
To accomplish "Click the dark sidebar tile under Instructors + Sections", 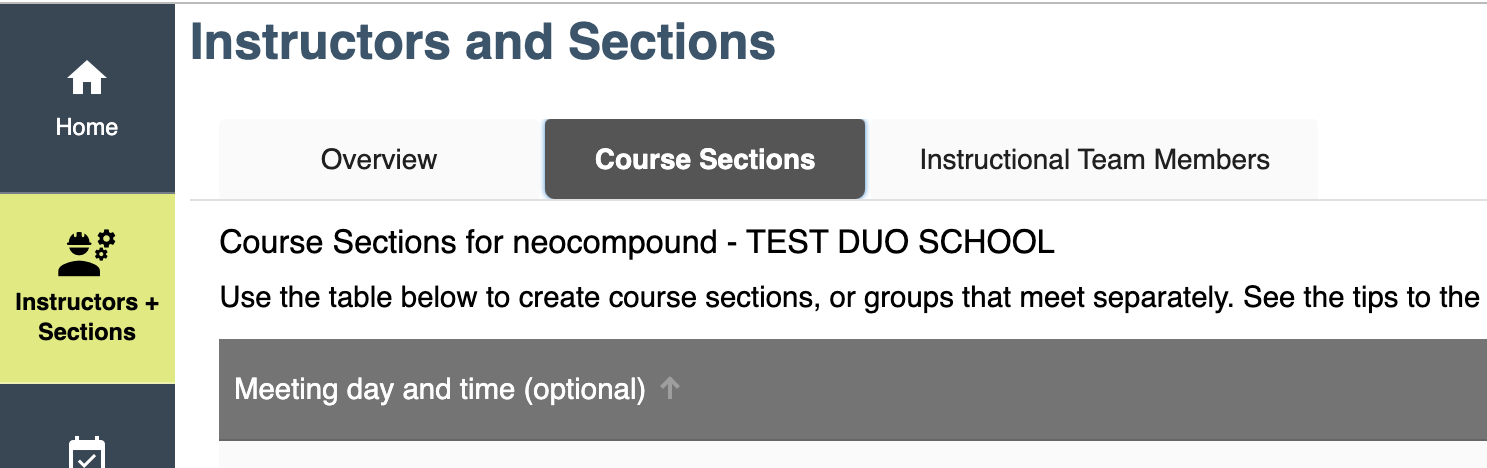I will pyautogui.click(x=87, y=426).
